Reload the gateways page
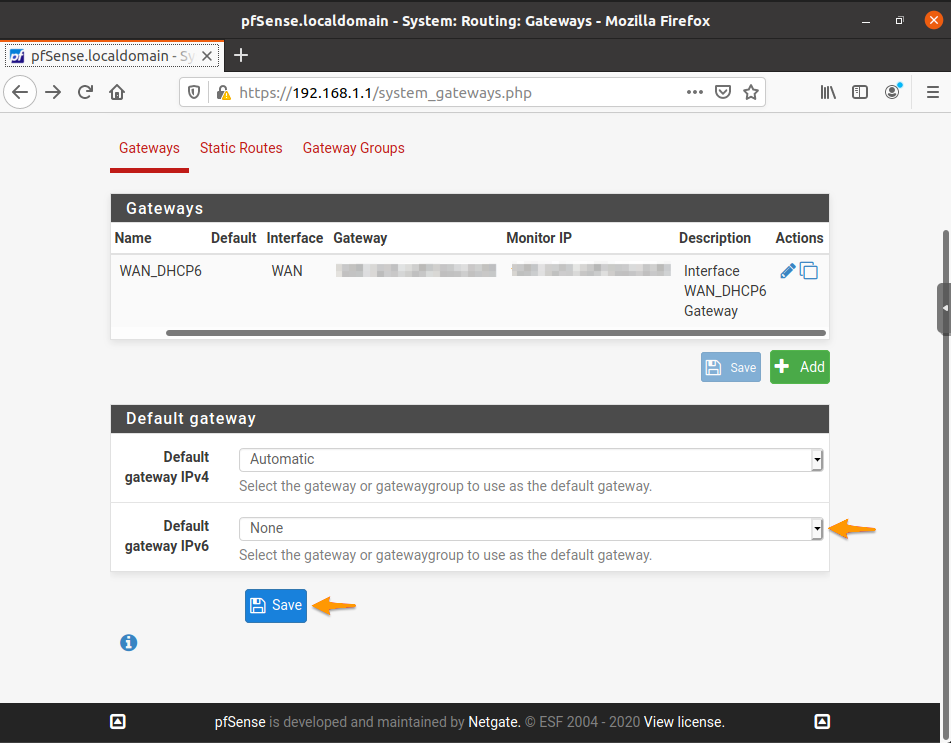Image resolution: width=951 pixels, height=743 pixels. point(84,91)
